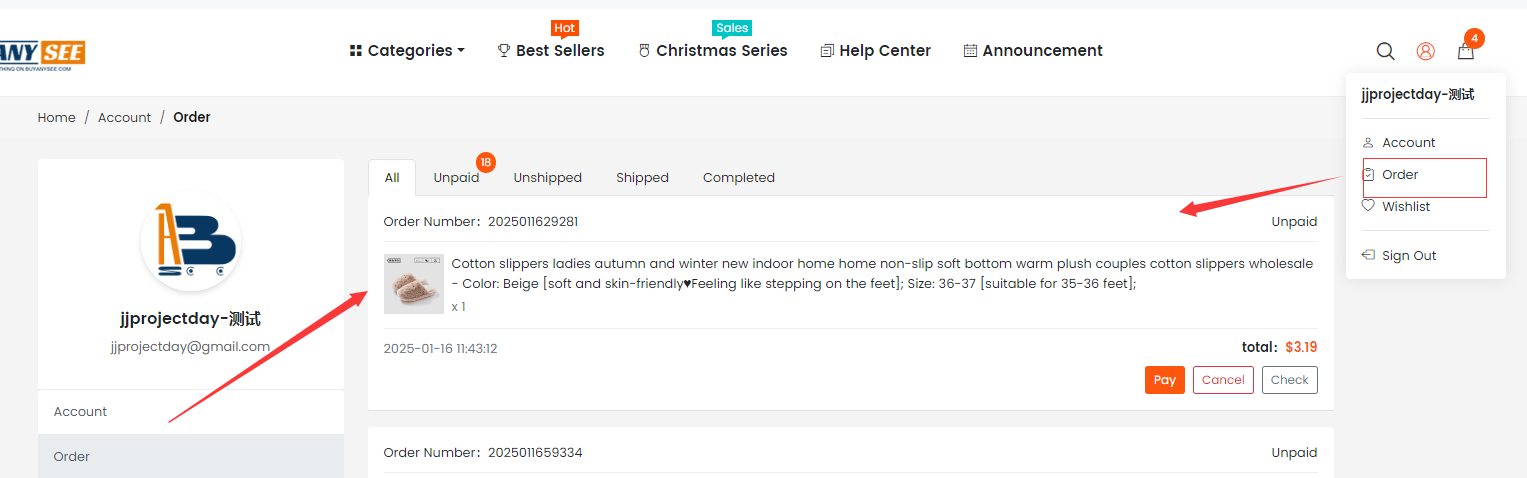Click Home in the breadcrumb
The height and width of the screenshot is (478, 1527).
[x=57, y=117]
